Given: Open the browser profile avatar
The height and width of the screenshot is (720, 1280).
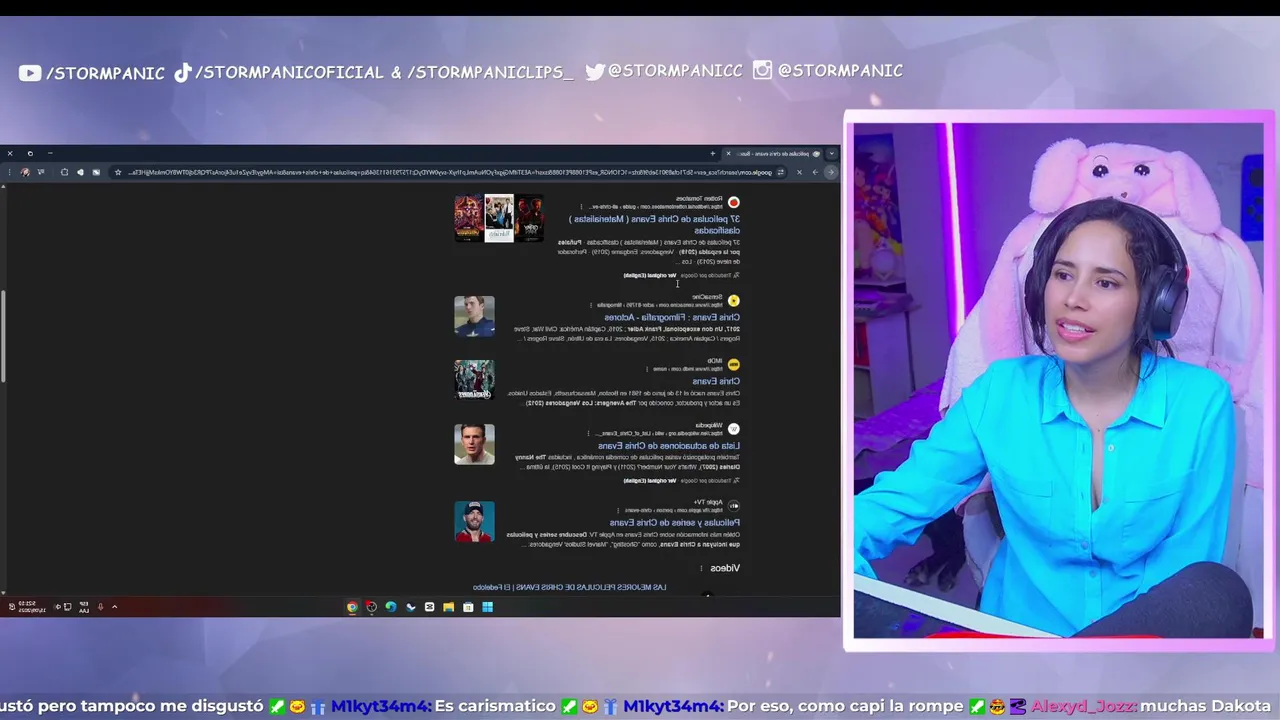Looking at the screenshot, I should click(x=25, y=172).
